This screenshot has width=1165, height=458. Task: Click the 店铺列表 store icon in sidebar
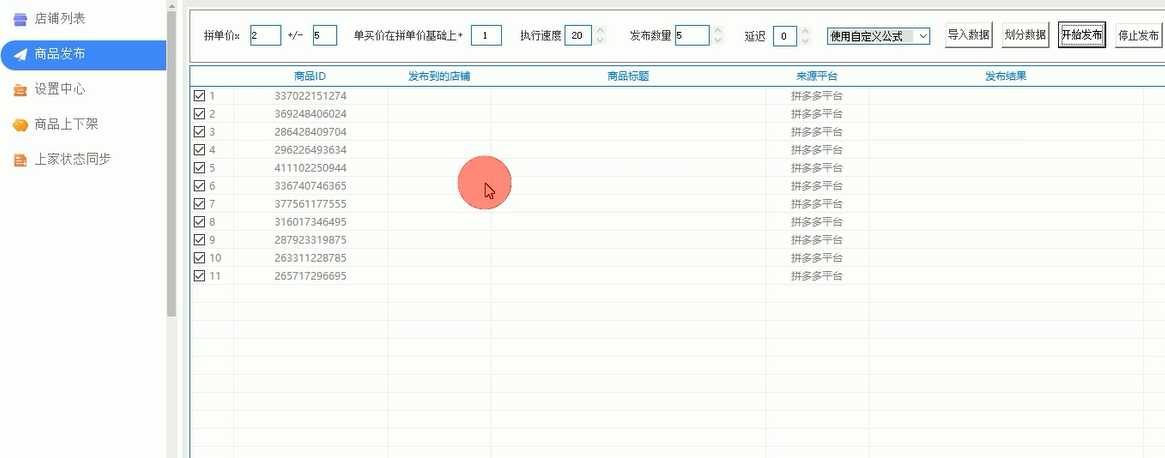20,19
